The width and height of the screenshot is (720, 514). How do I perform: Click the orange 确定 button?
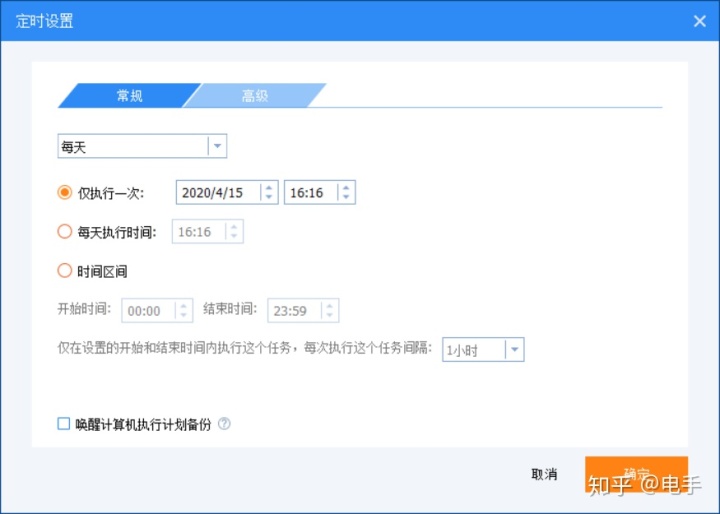click(x=636, y=474)
